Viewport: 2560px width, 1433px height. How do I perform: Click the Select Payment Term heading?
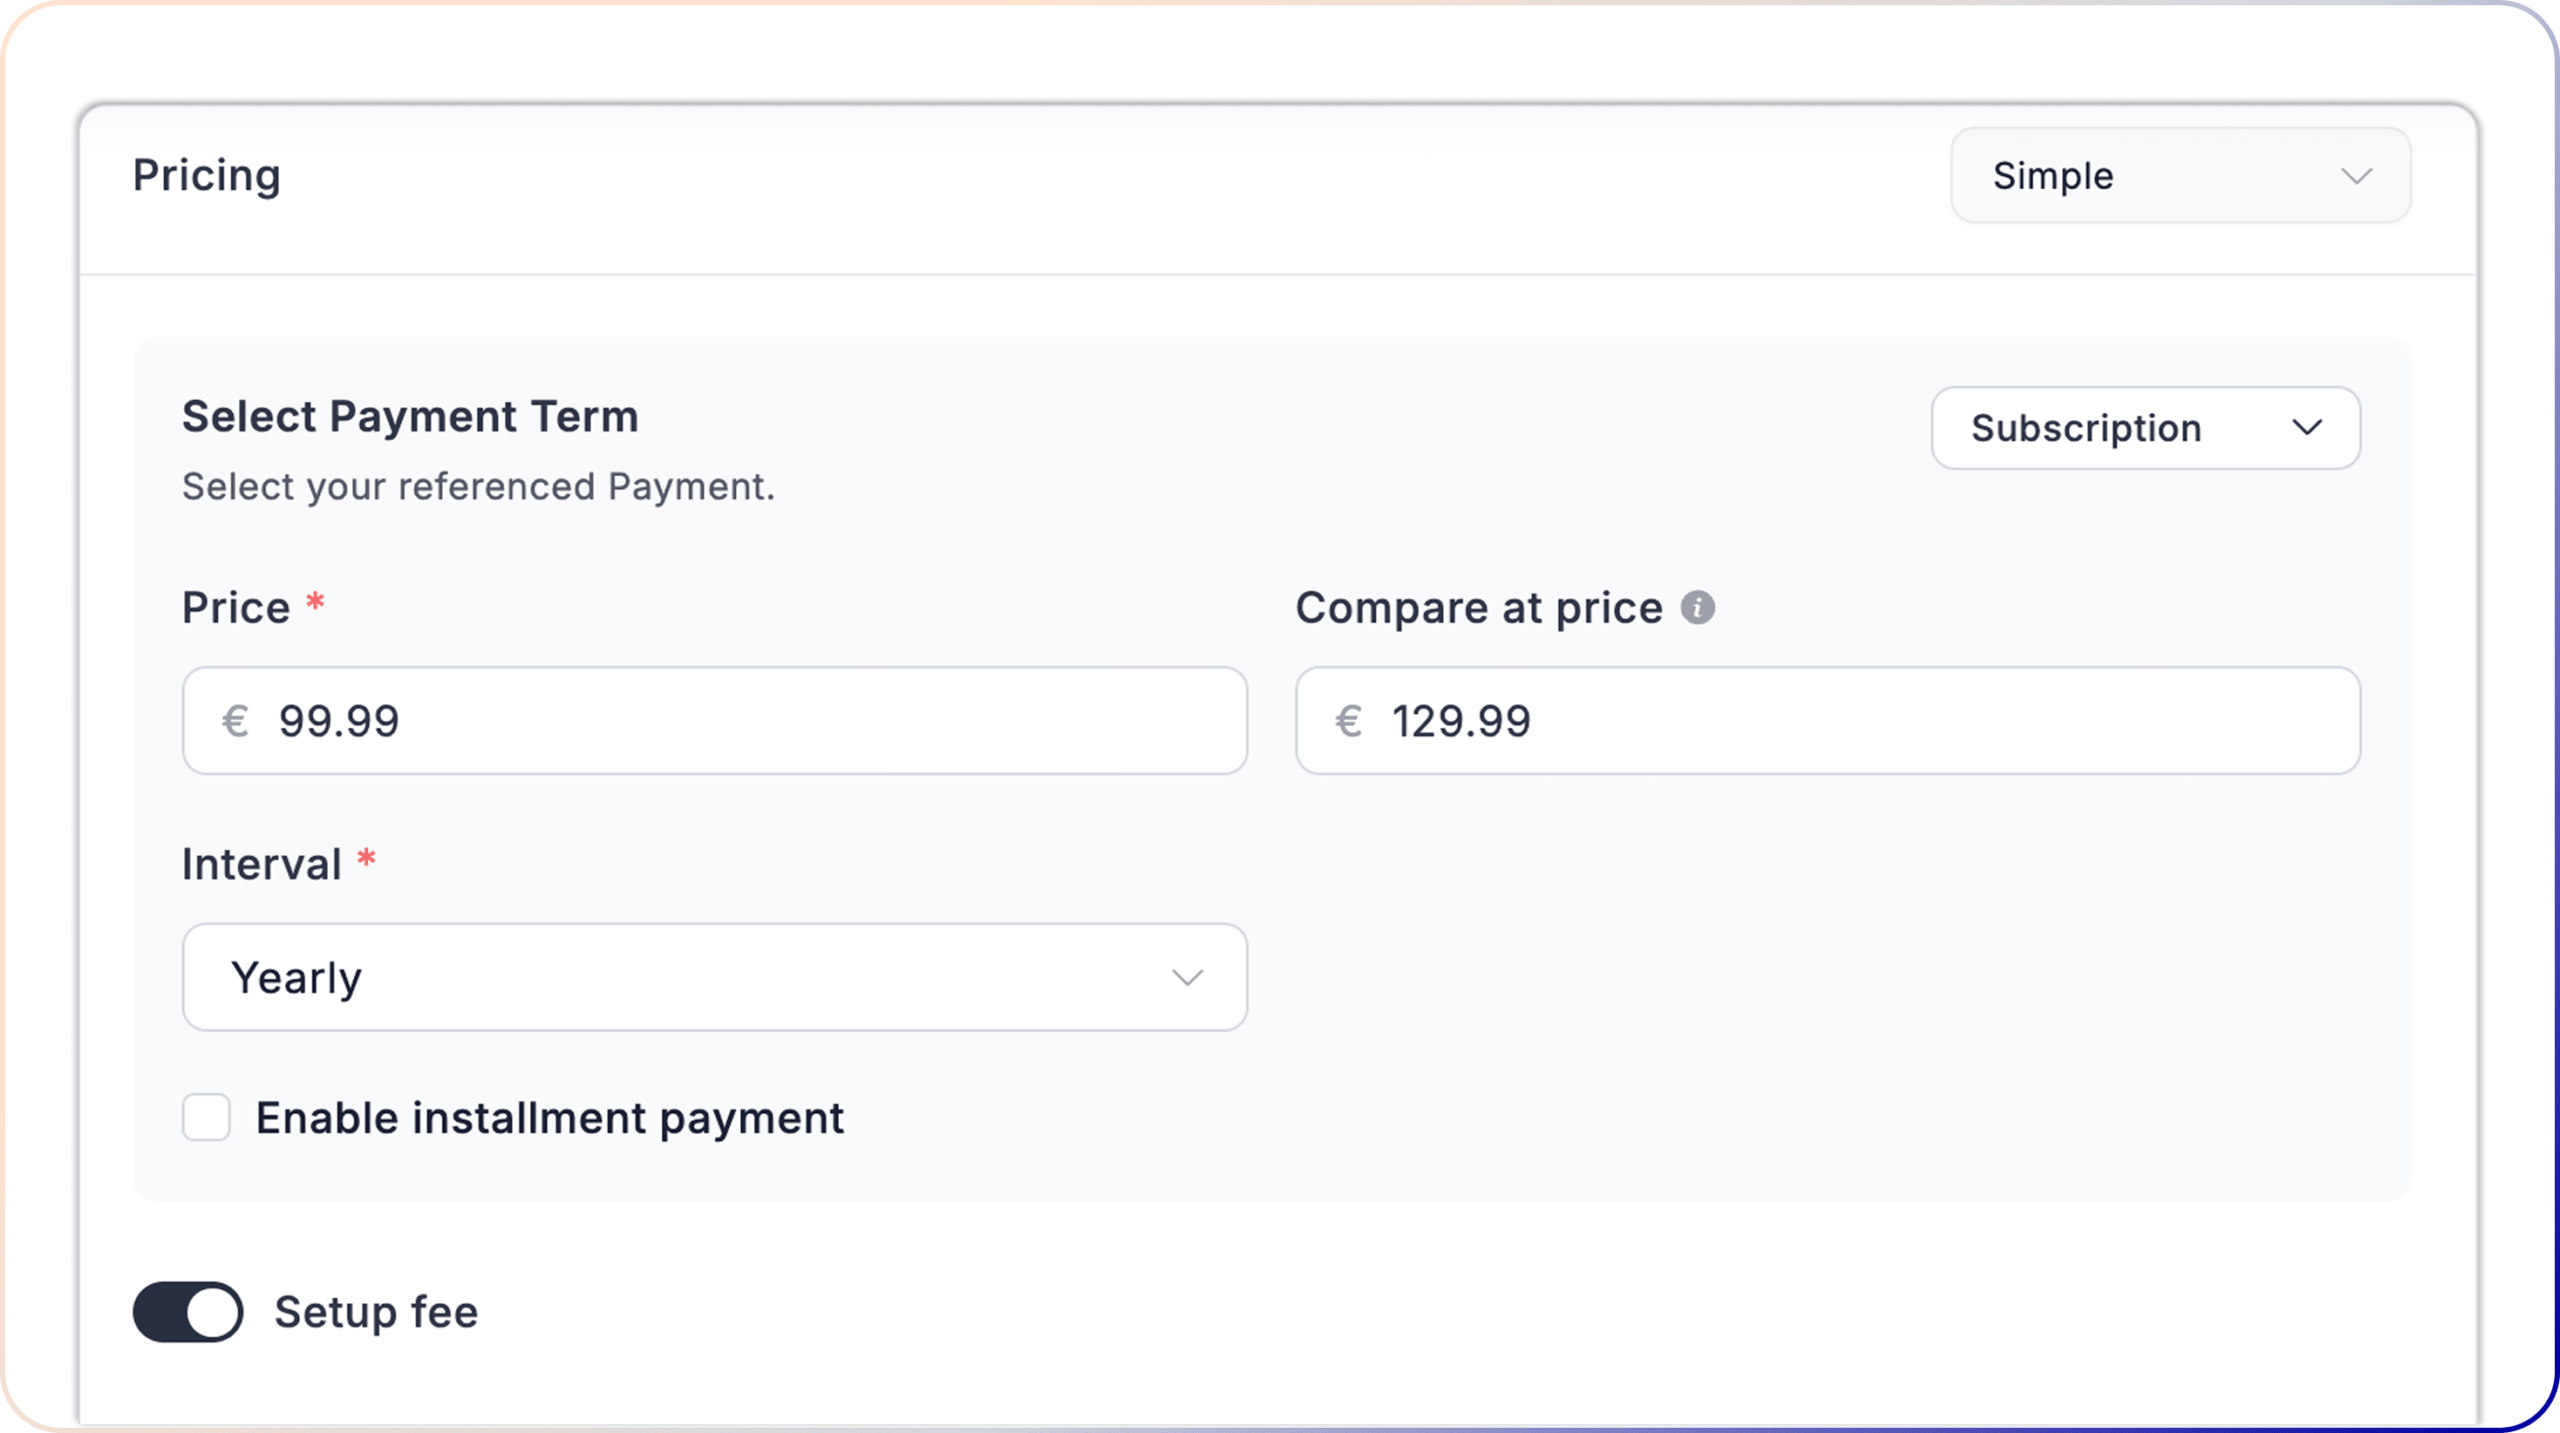pos(410,416)
